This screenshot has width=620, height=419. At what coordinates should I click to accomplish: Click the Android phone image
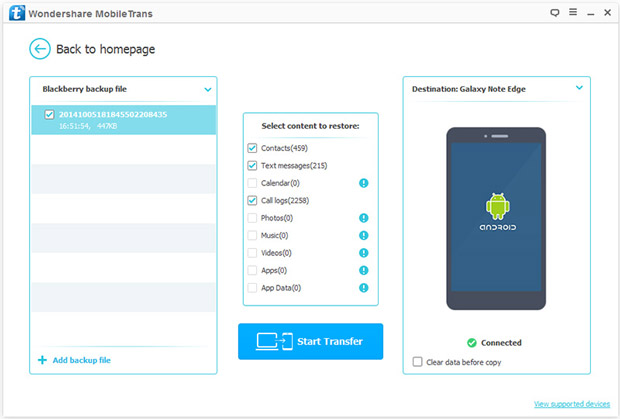(496, 219)
